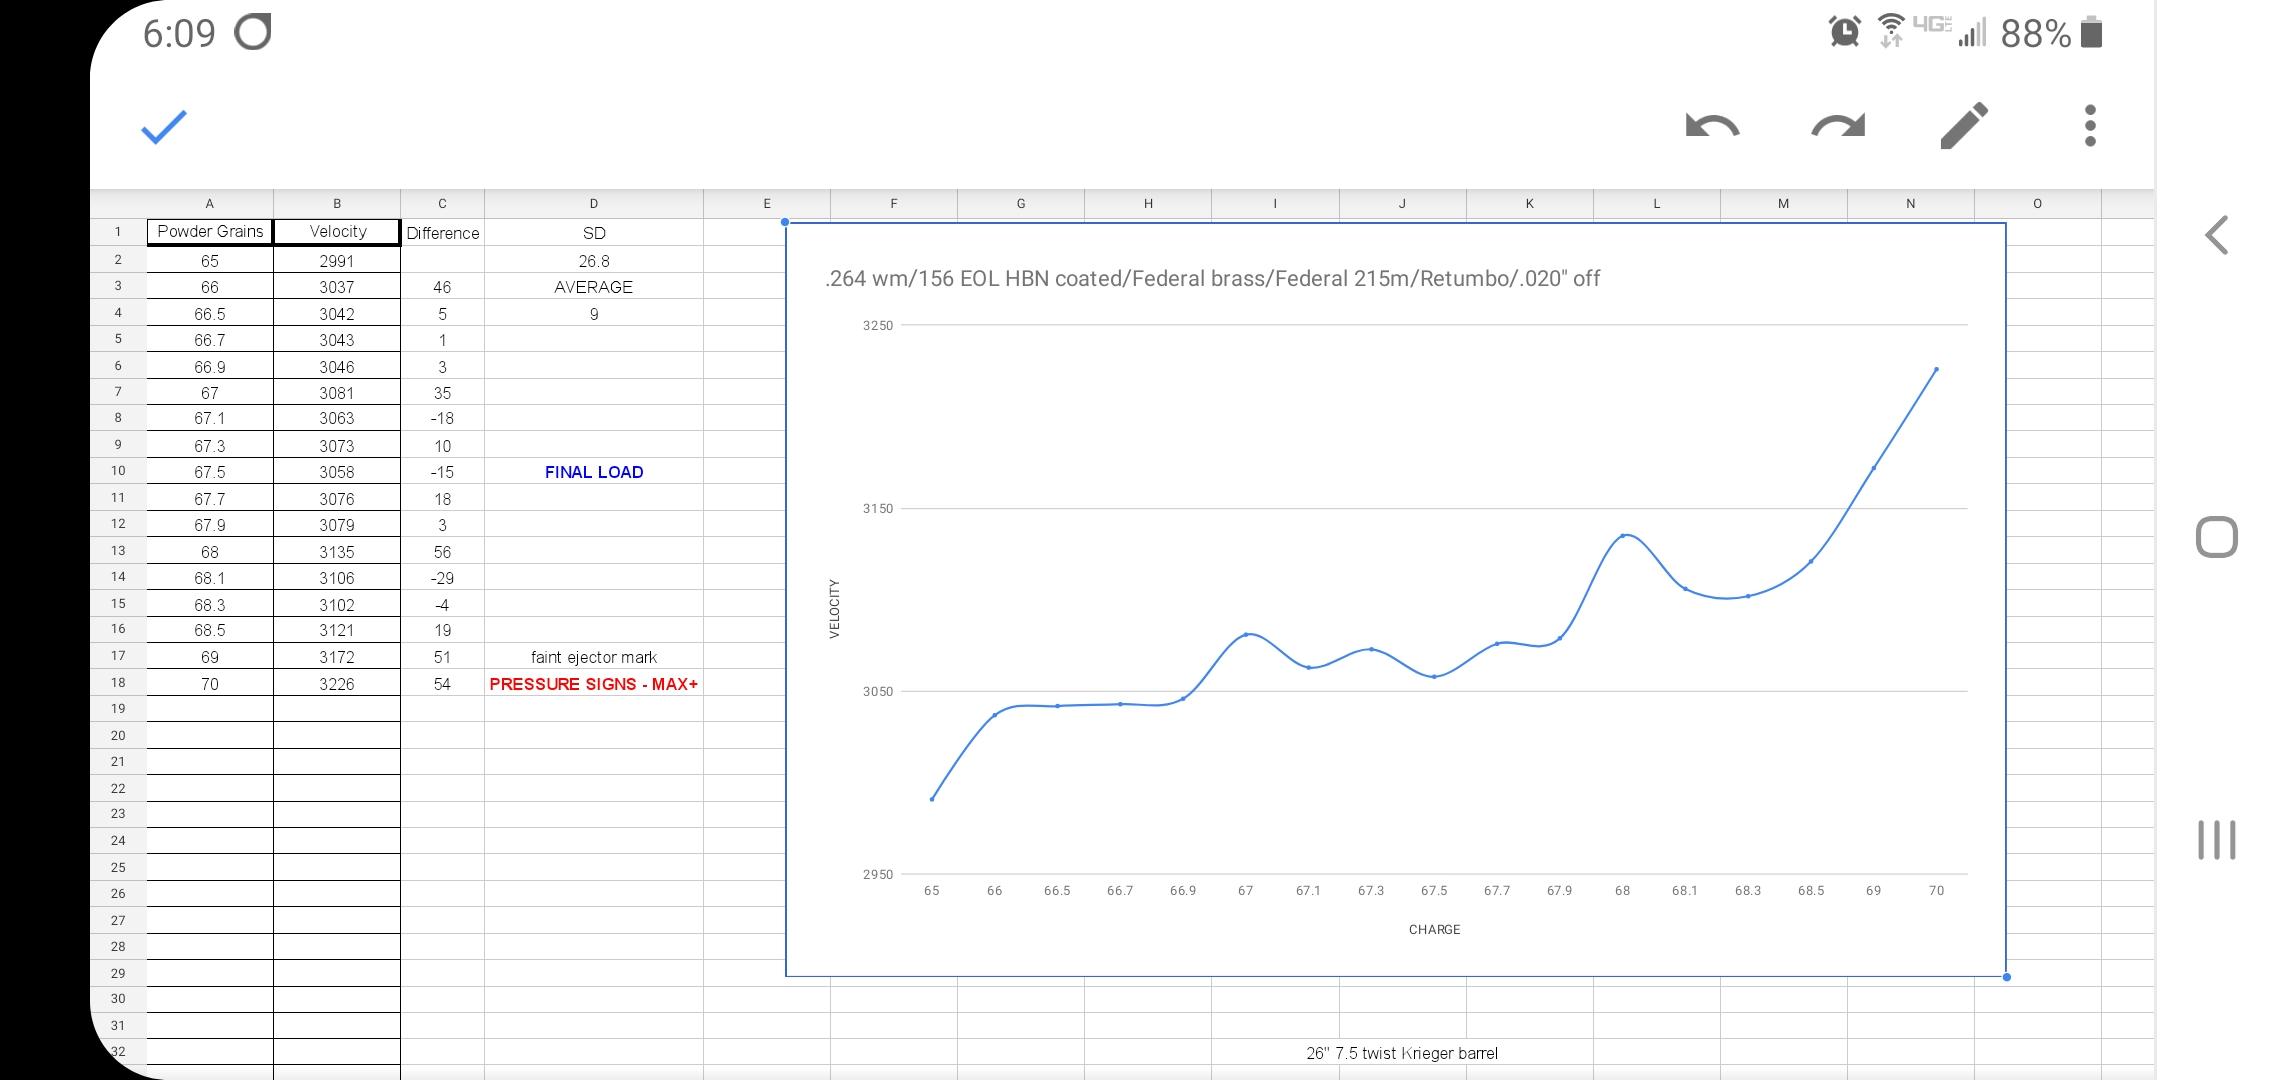Tap the Wi-Fi status icon
2280x1080 pixels.
pyautogui.click(x=1890, y=32)
